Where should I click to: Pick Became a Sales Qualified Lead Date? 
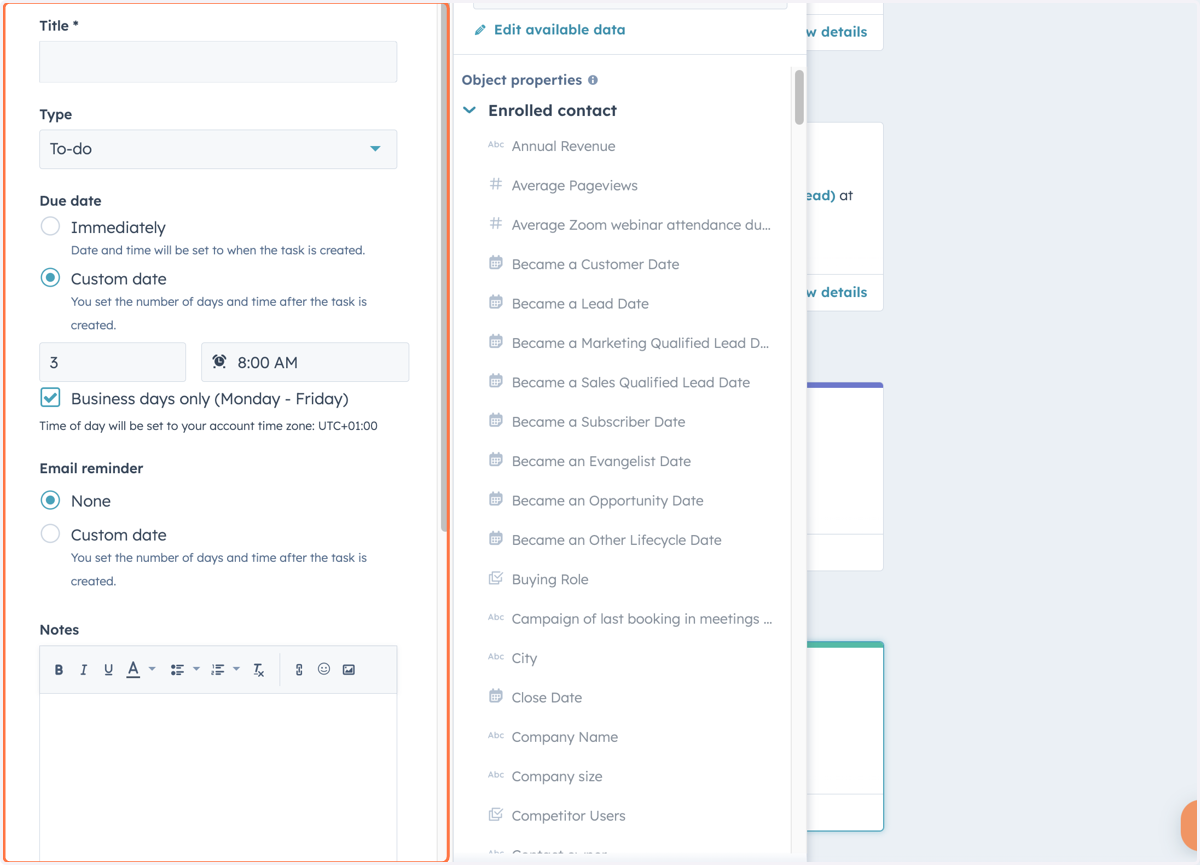click(631, 382)
